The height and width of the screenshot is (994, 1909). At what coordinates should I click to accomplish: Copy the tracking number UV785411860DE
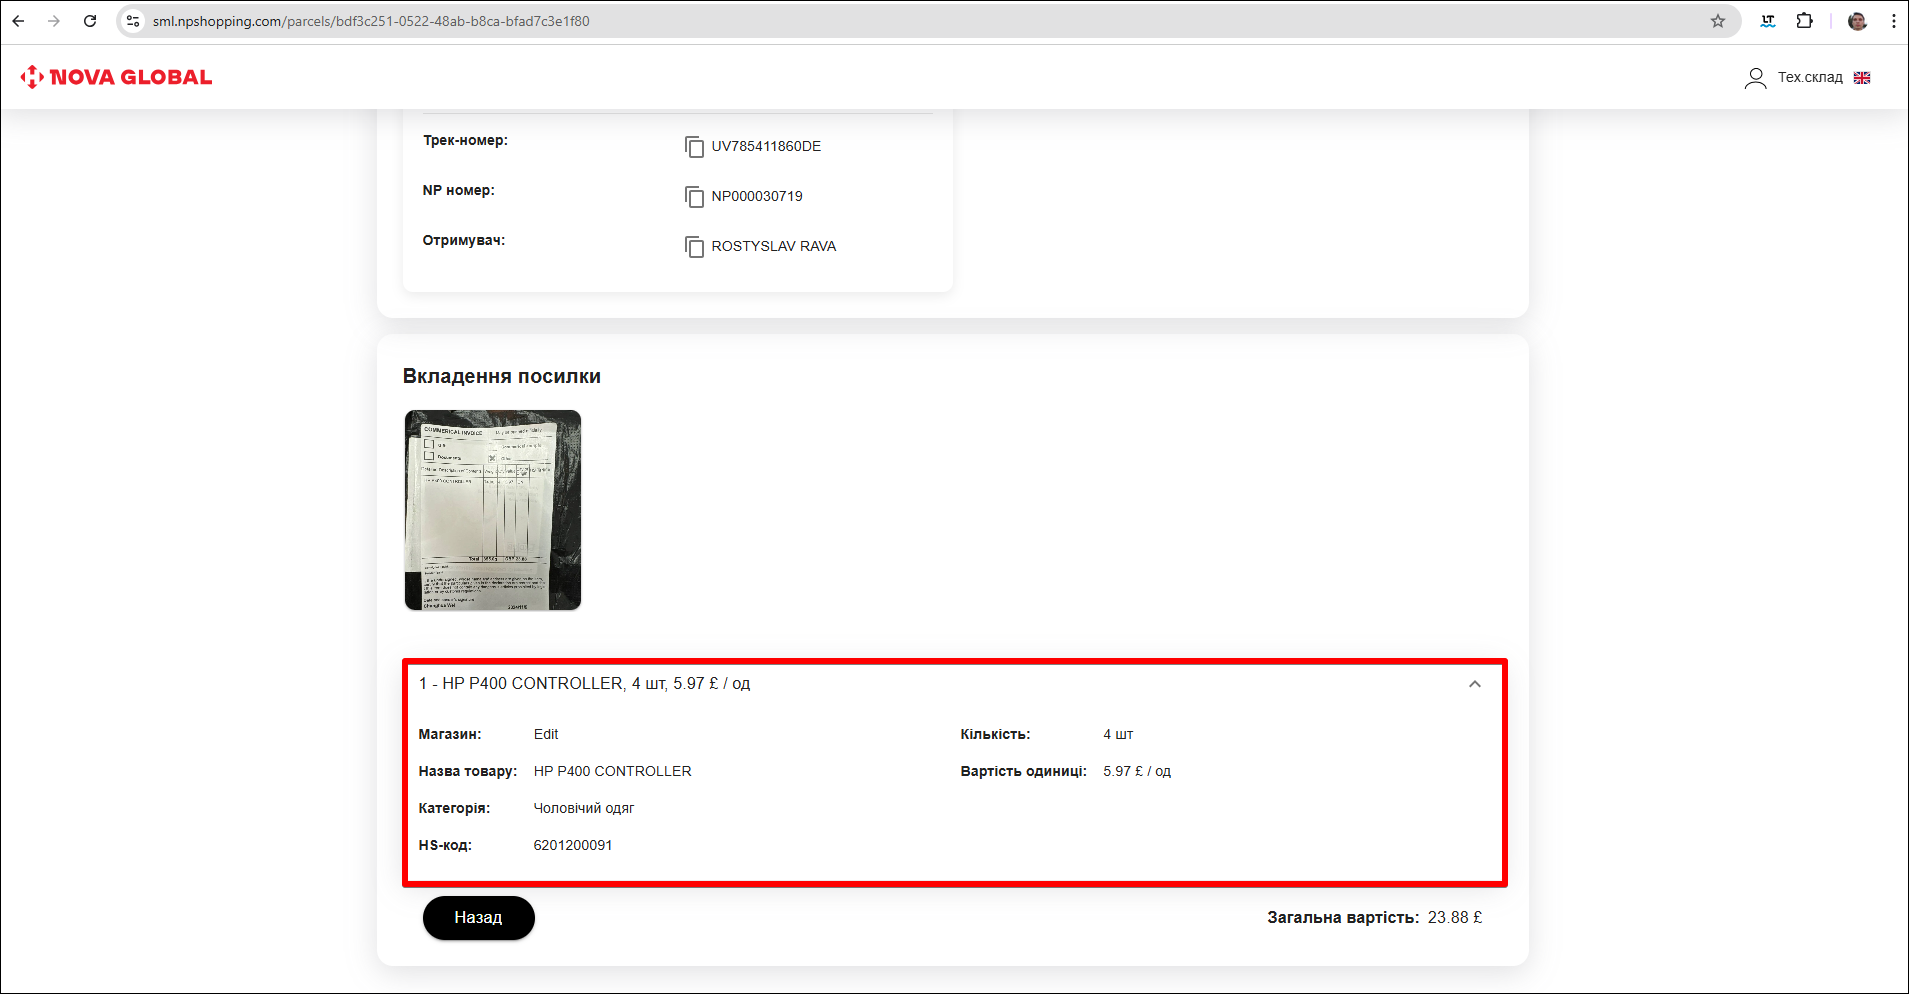694,147
